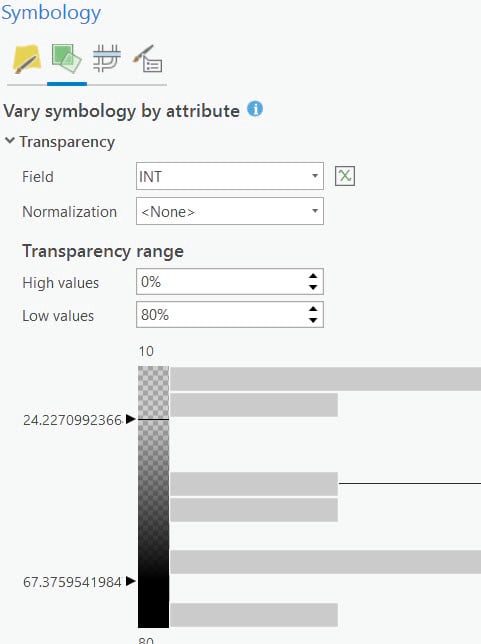Decrease the Low values transparency percentage
The image size is (481, 644).
pos(313,320)
